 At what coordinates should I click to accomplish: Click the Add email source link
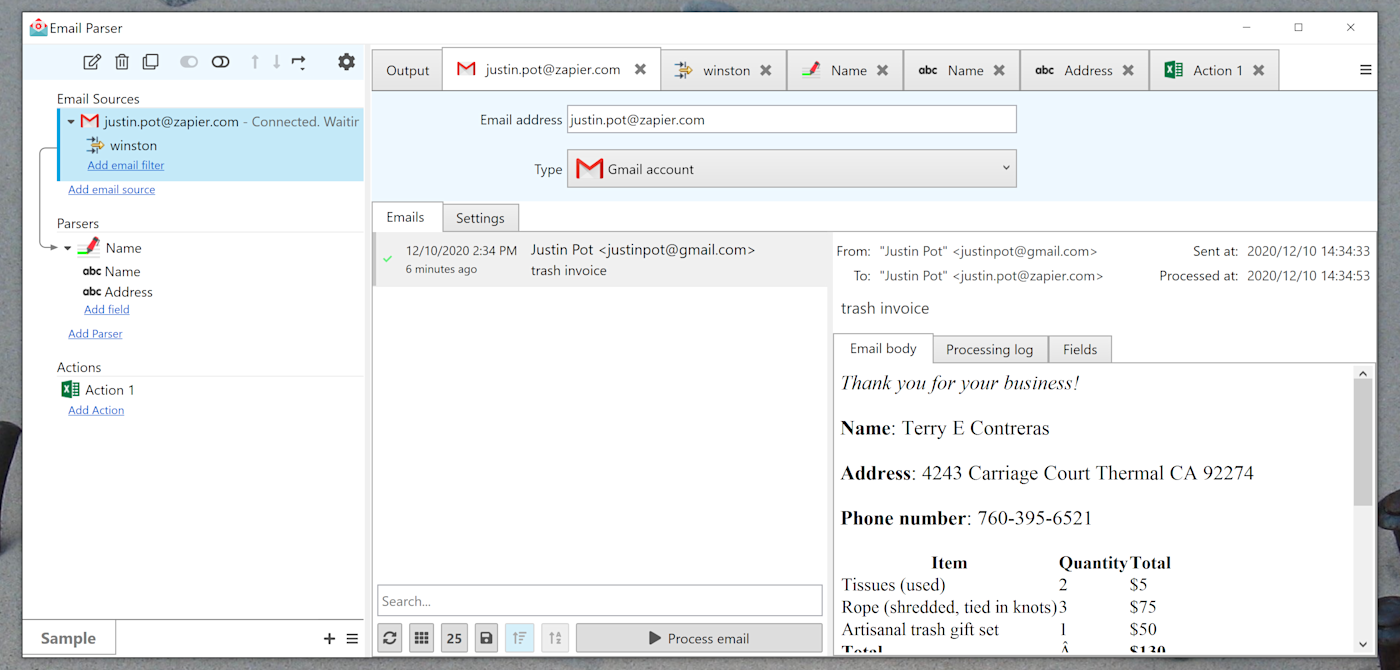pos(112,189)
